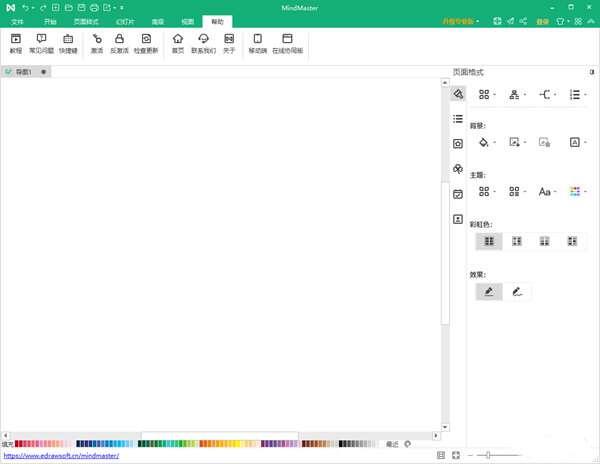Open the clipart sidebar panel icon
Image resolution: width=600 pixels, height=464 pixels.
pyautogui.click(x=457, y=169)
